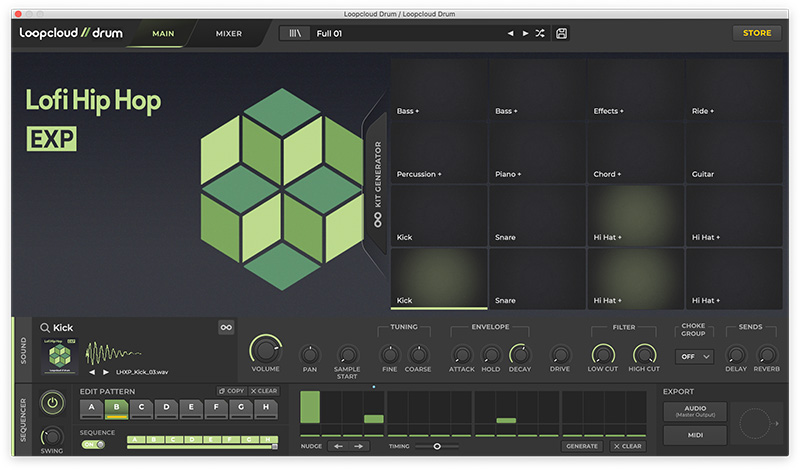Copy the current pattern
The width and height of the screenshot is (800, 470).
[x=232, y=391]
